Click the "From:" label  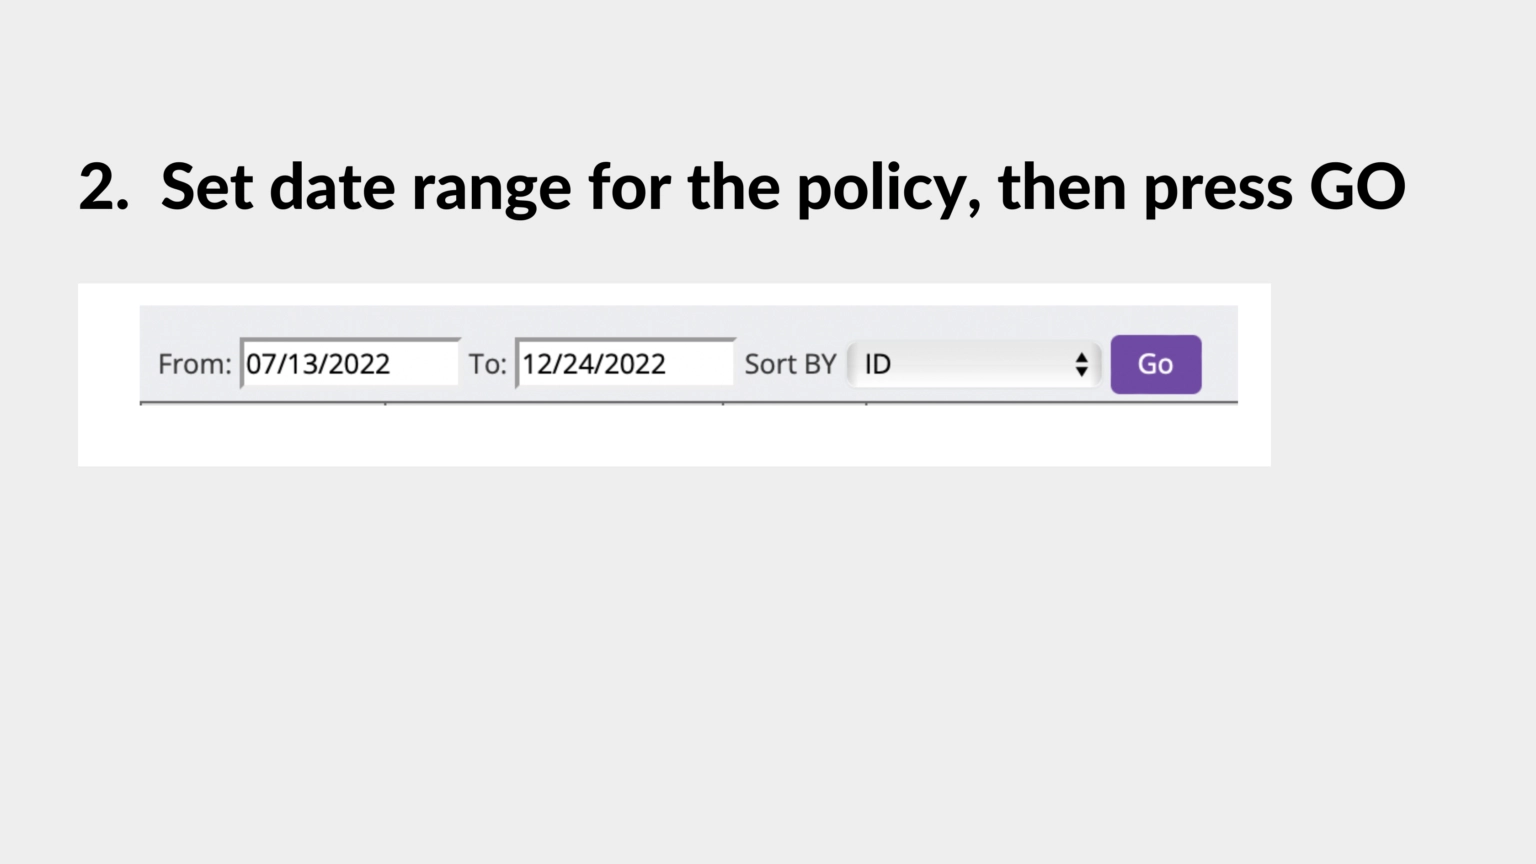pos(194,364)
